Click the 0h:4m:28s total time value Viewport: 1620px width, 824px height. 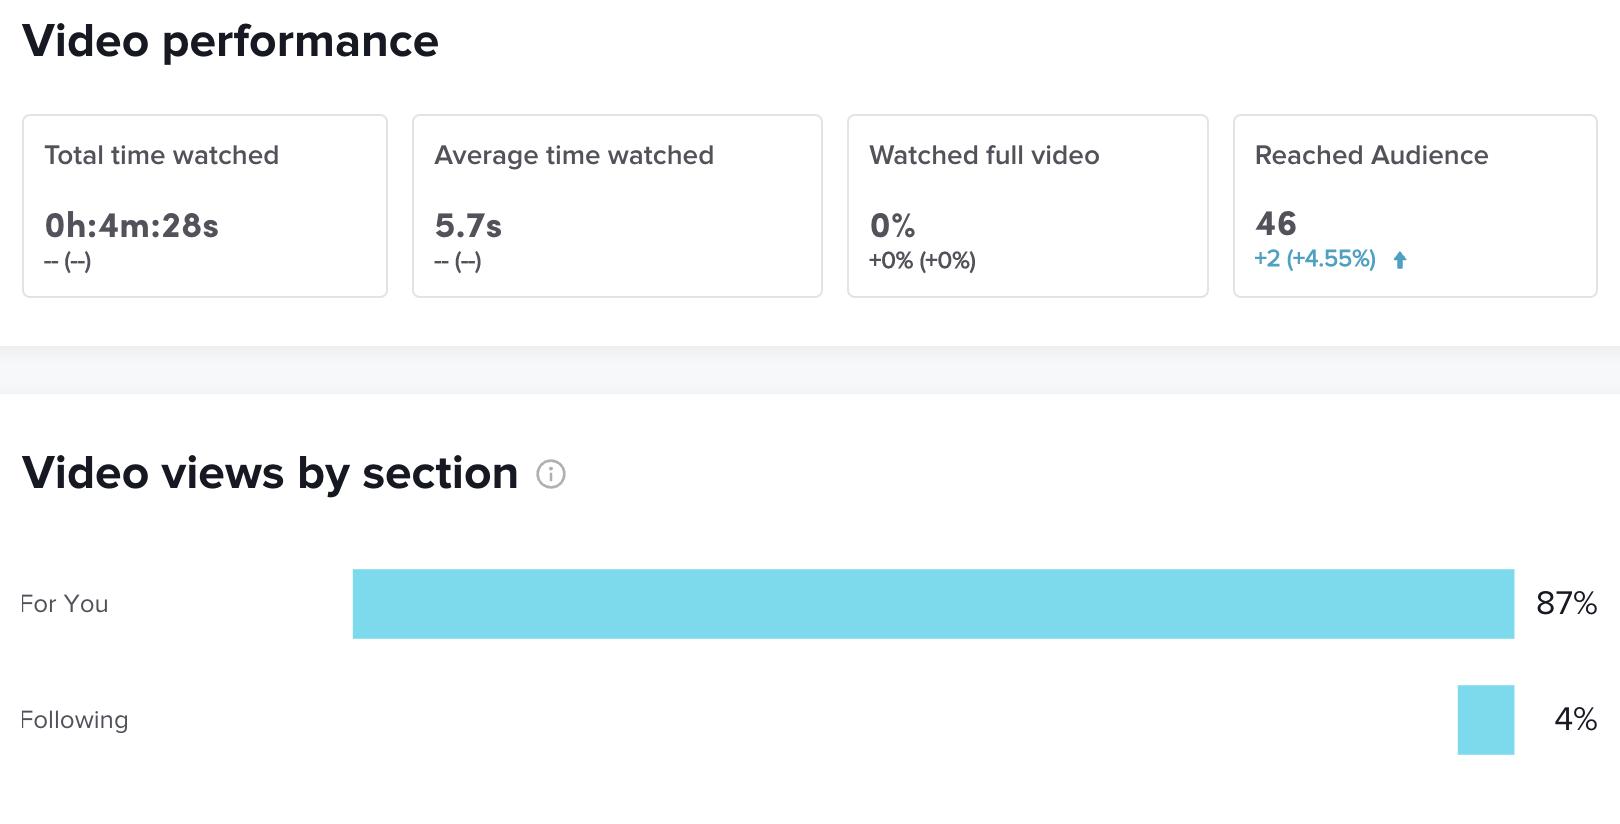131,226
